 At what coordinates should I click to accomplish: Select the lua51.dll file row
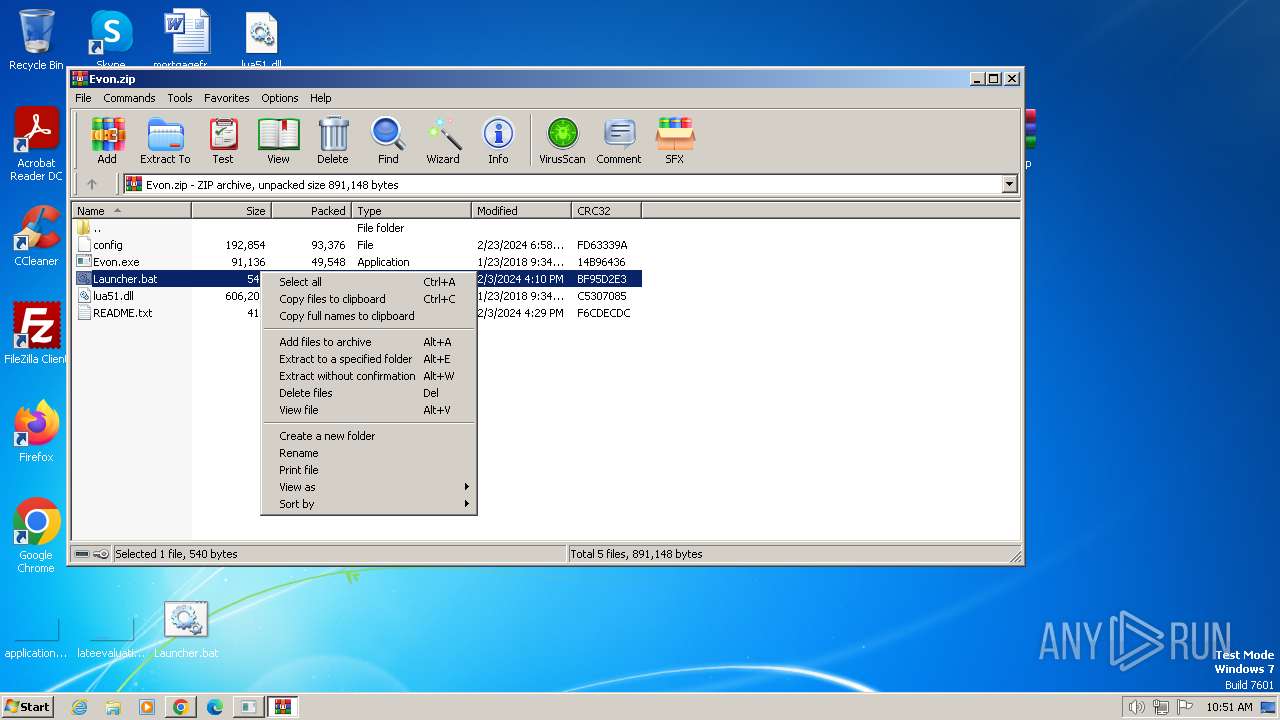coord(168,296)
